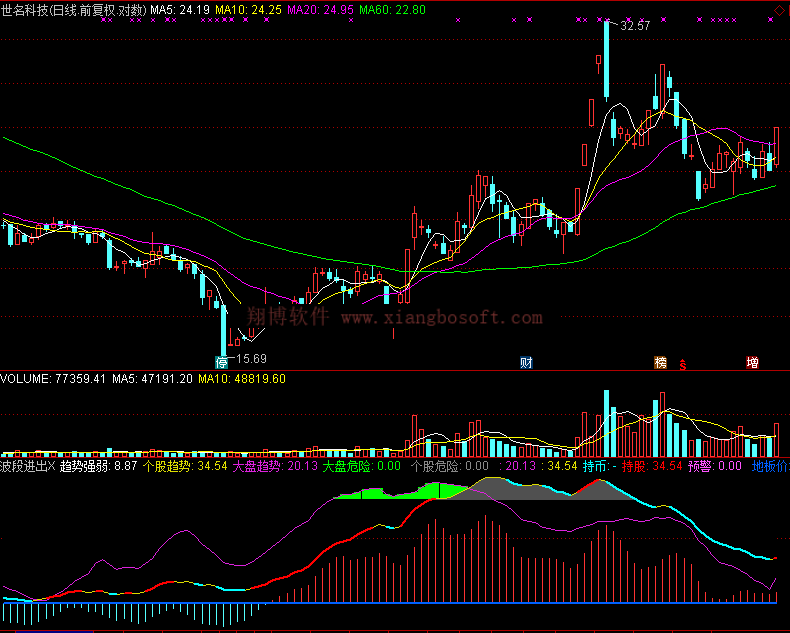Click the 停 (trading halt) marker icon
790x633 pixels.
[221, 362]
